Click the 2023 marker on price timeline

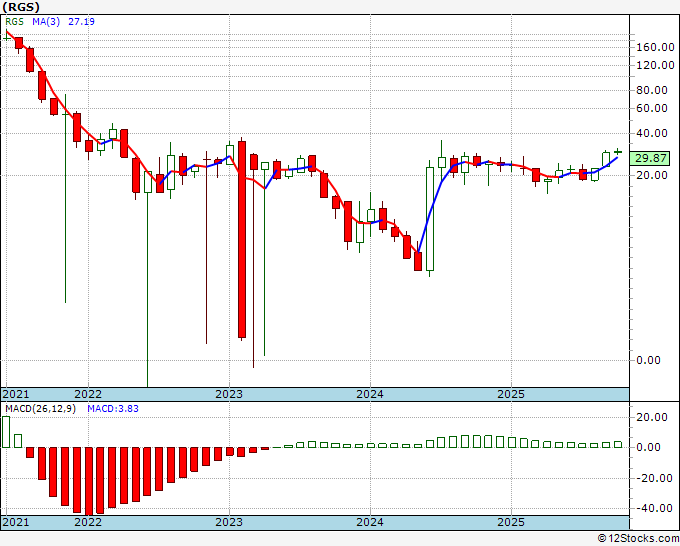tap(229, 394)
